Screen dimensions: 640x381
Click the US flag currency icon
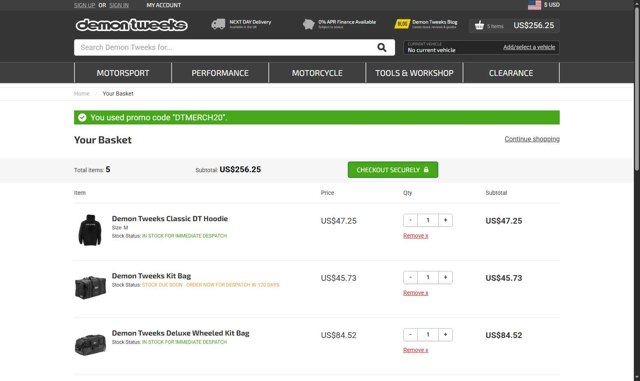534,5
